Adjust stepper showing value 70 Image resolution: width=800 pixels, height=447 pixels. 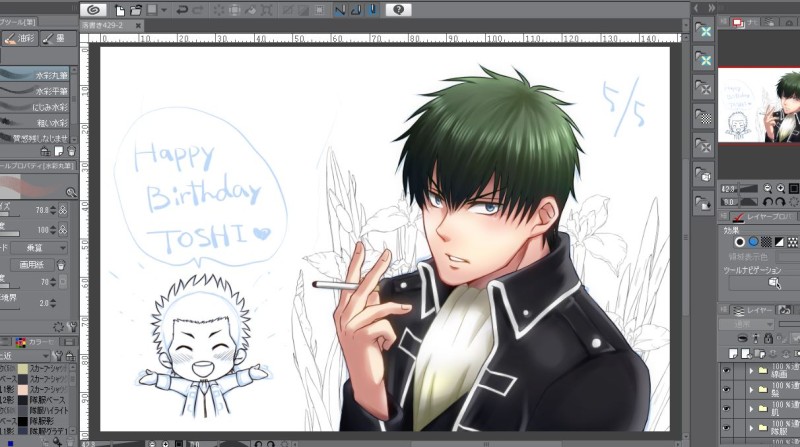pyautogui.click(x=53, y=282)
